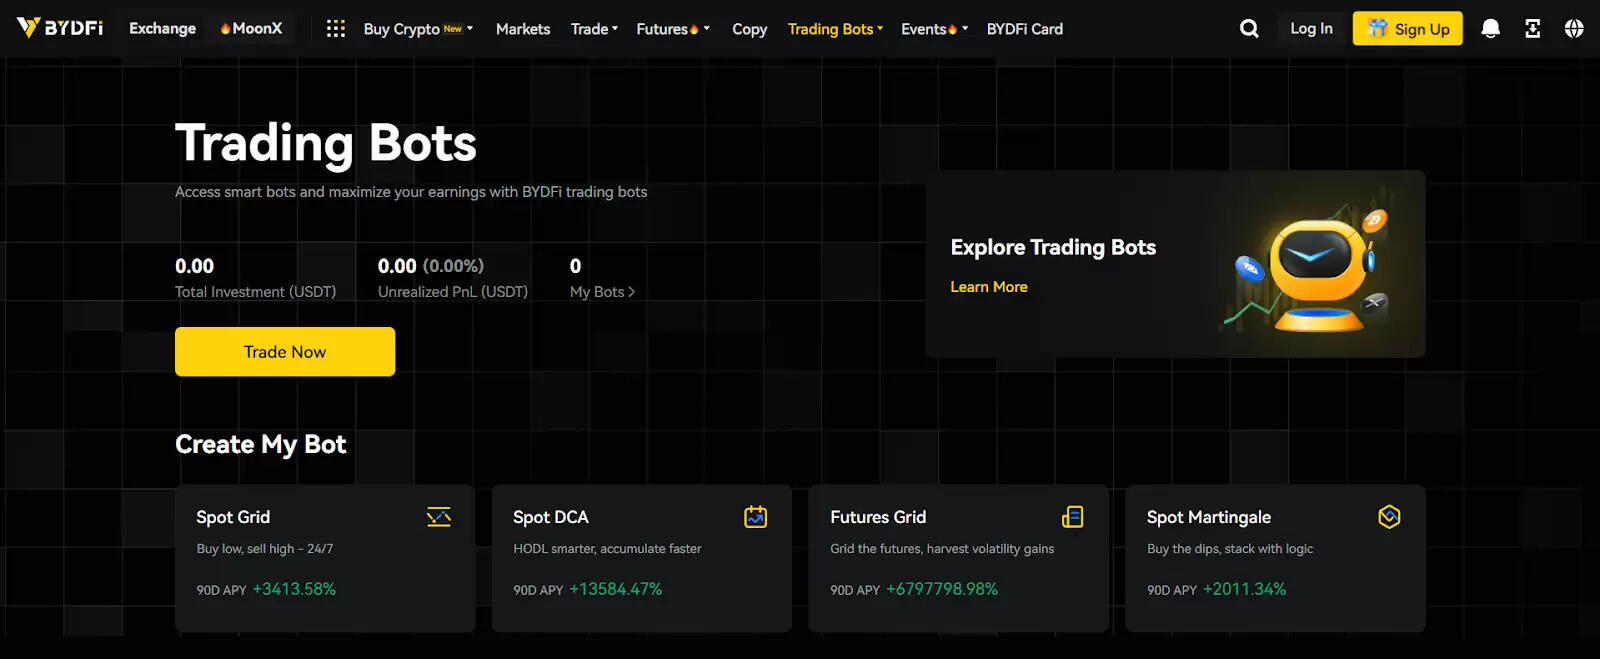The width and height of the screenshot is (1600, 659).
Task: Open the notifications bell icon
Action: click(x=1490, y=29)
